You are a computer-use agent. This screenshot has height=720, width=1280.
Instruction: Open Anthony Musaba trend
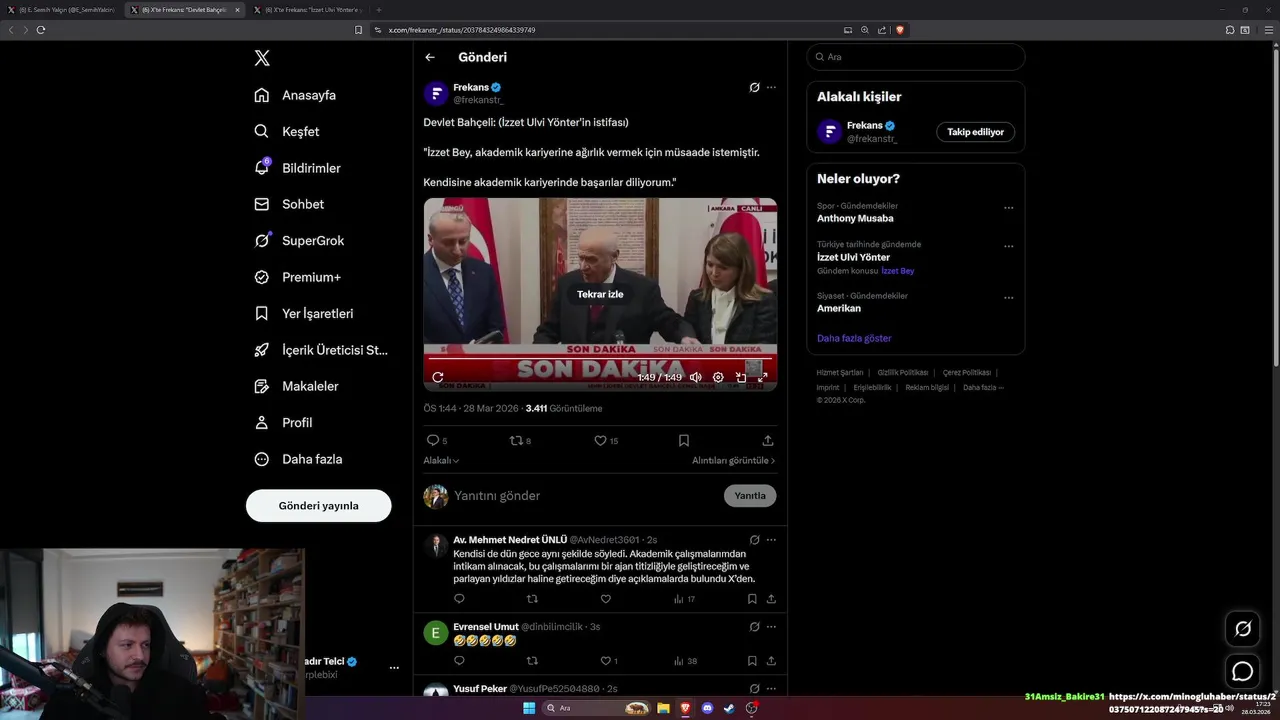click(x=855, y=218)
